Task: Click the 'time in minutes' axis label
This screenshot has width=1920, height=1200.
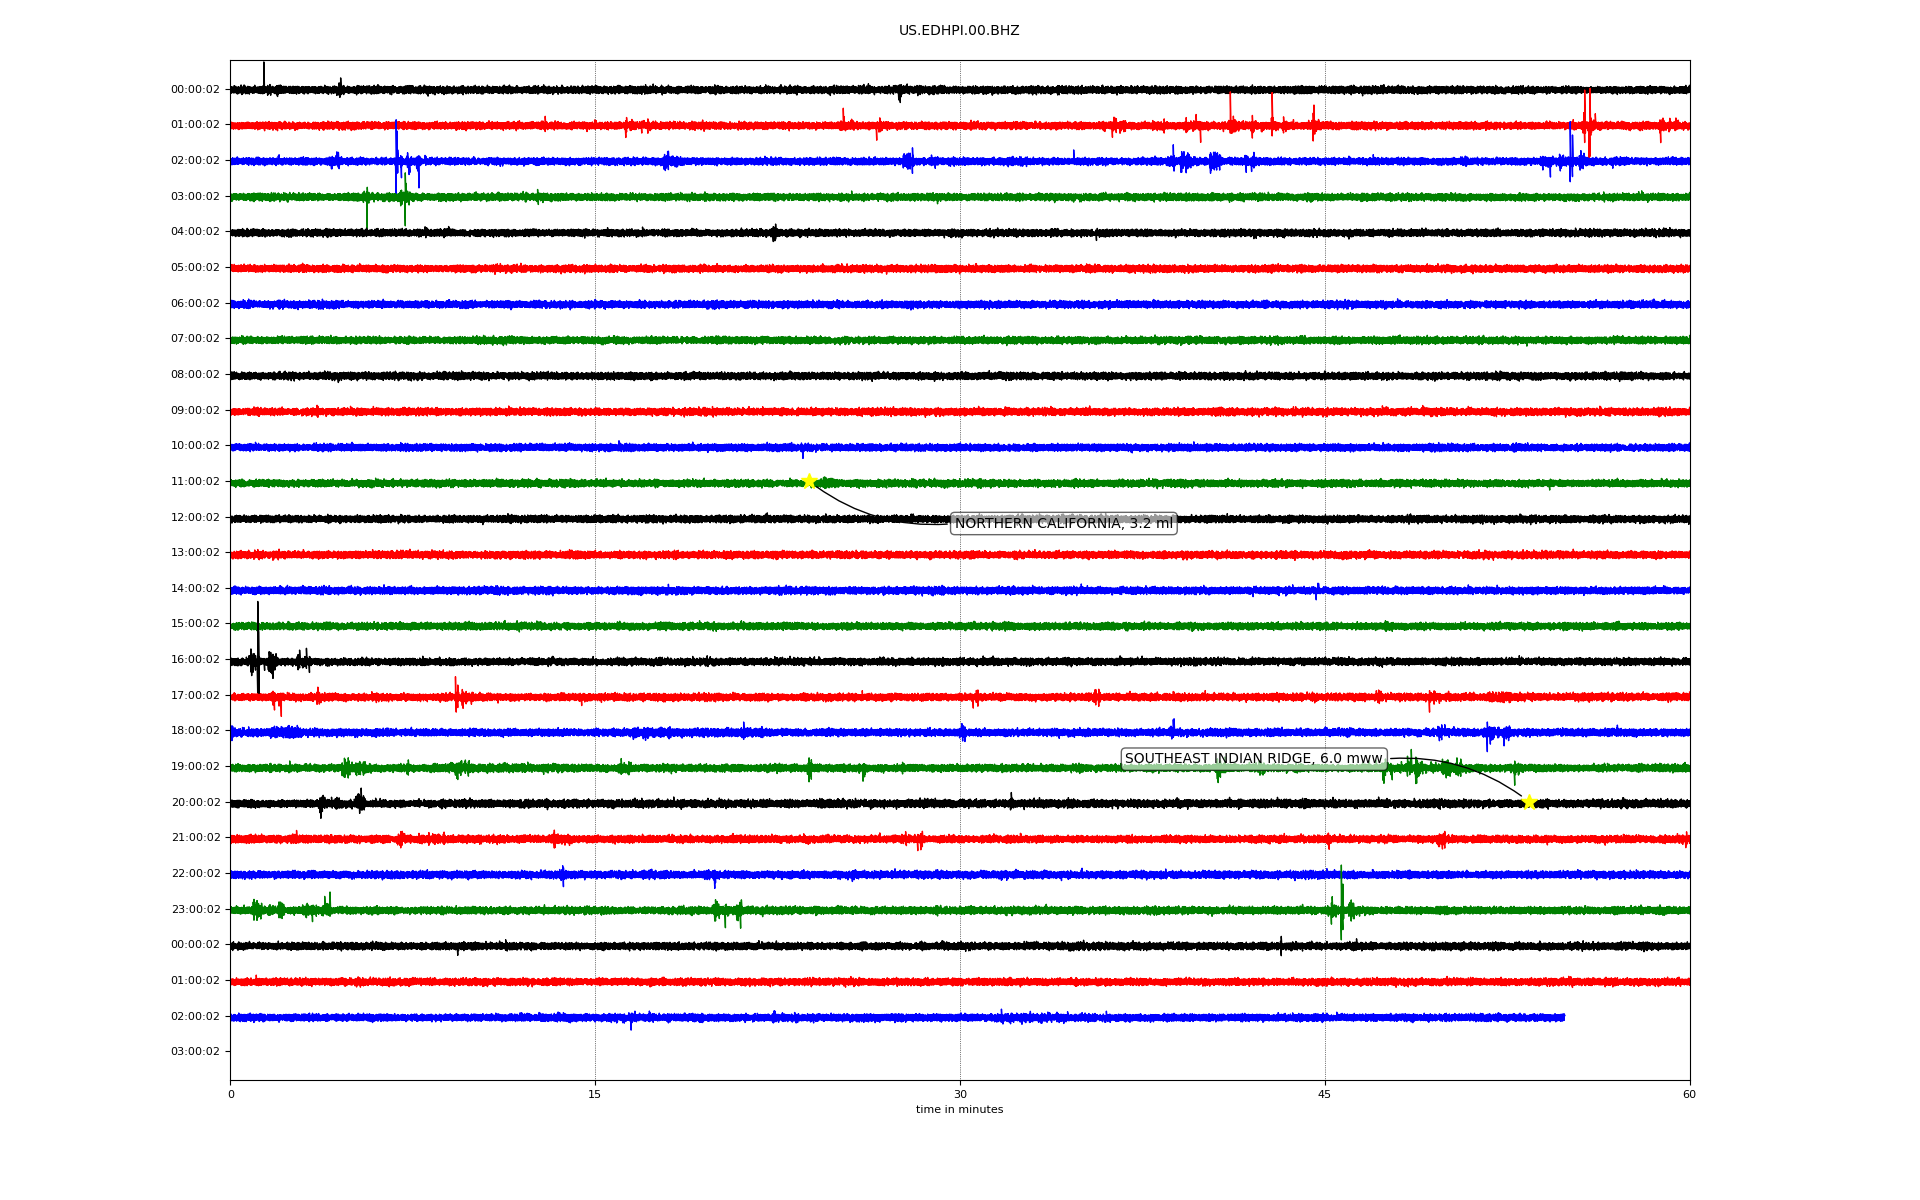Action: coord(959,1110)
